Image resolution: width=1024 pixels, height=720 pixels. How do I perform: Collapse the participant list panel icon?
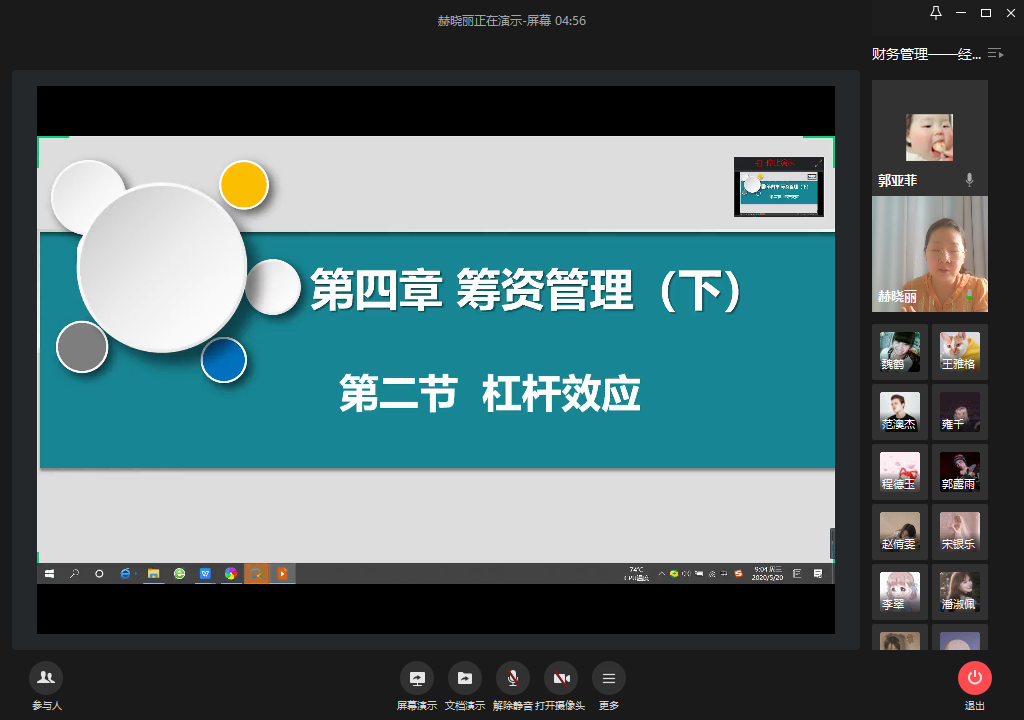coord(995,53)
